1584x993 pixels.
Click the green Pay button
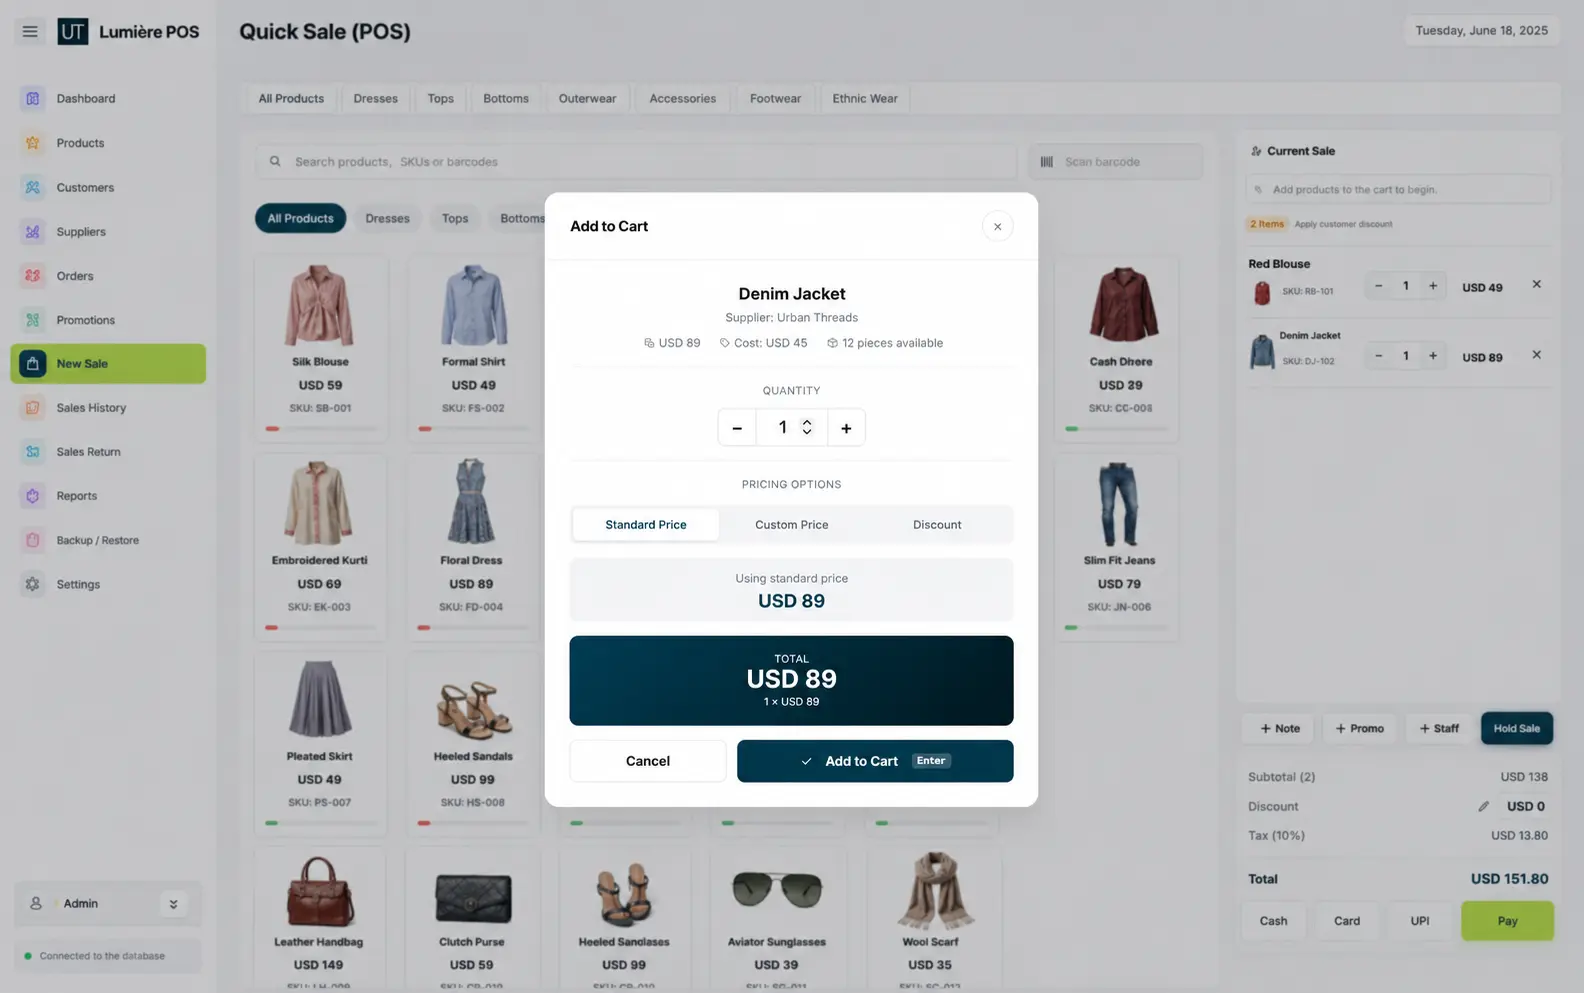[1507, 921]
